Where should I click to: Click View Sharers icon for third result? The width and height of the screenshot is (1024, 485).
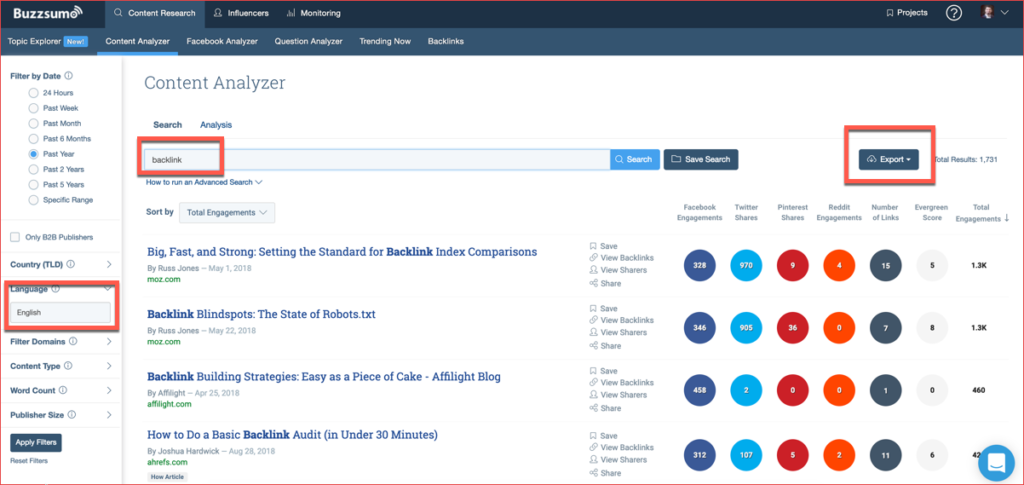pos(593,395)
